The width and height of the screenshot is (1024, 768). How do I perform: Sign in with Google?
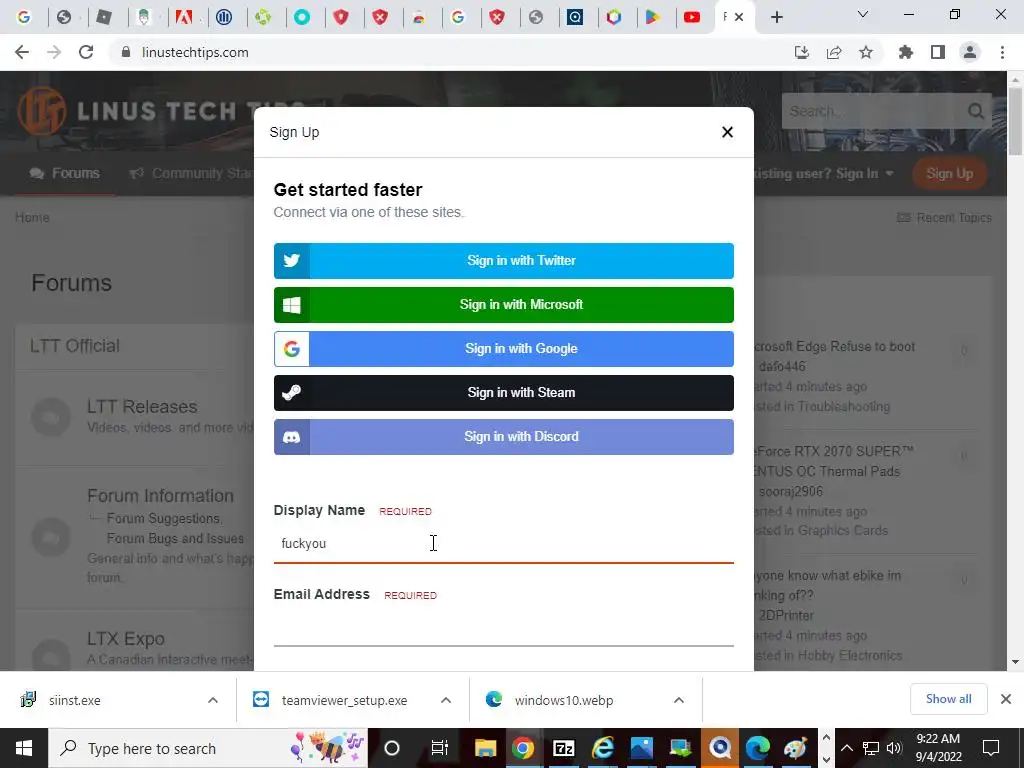click(x=504, y=349)
